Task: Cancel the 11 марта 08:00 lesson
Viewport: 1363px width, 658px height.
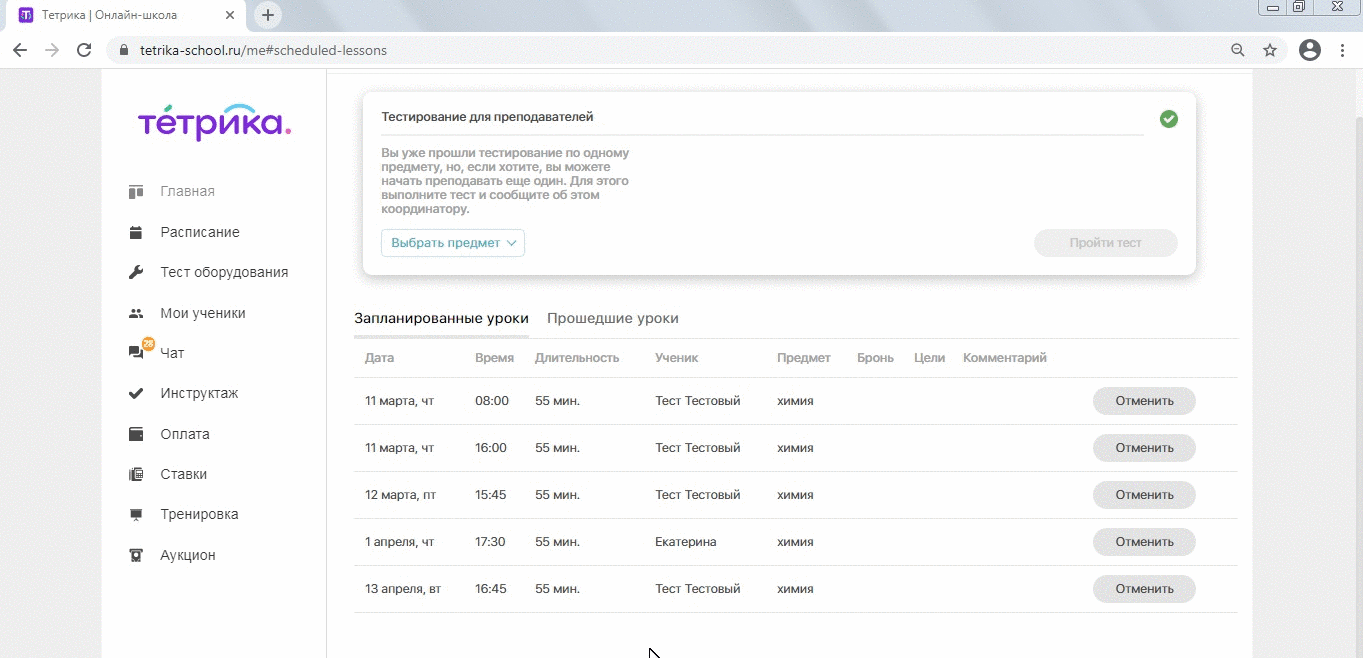Action: coord(1144,401)
